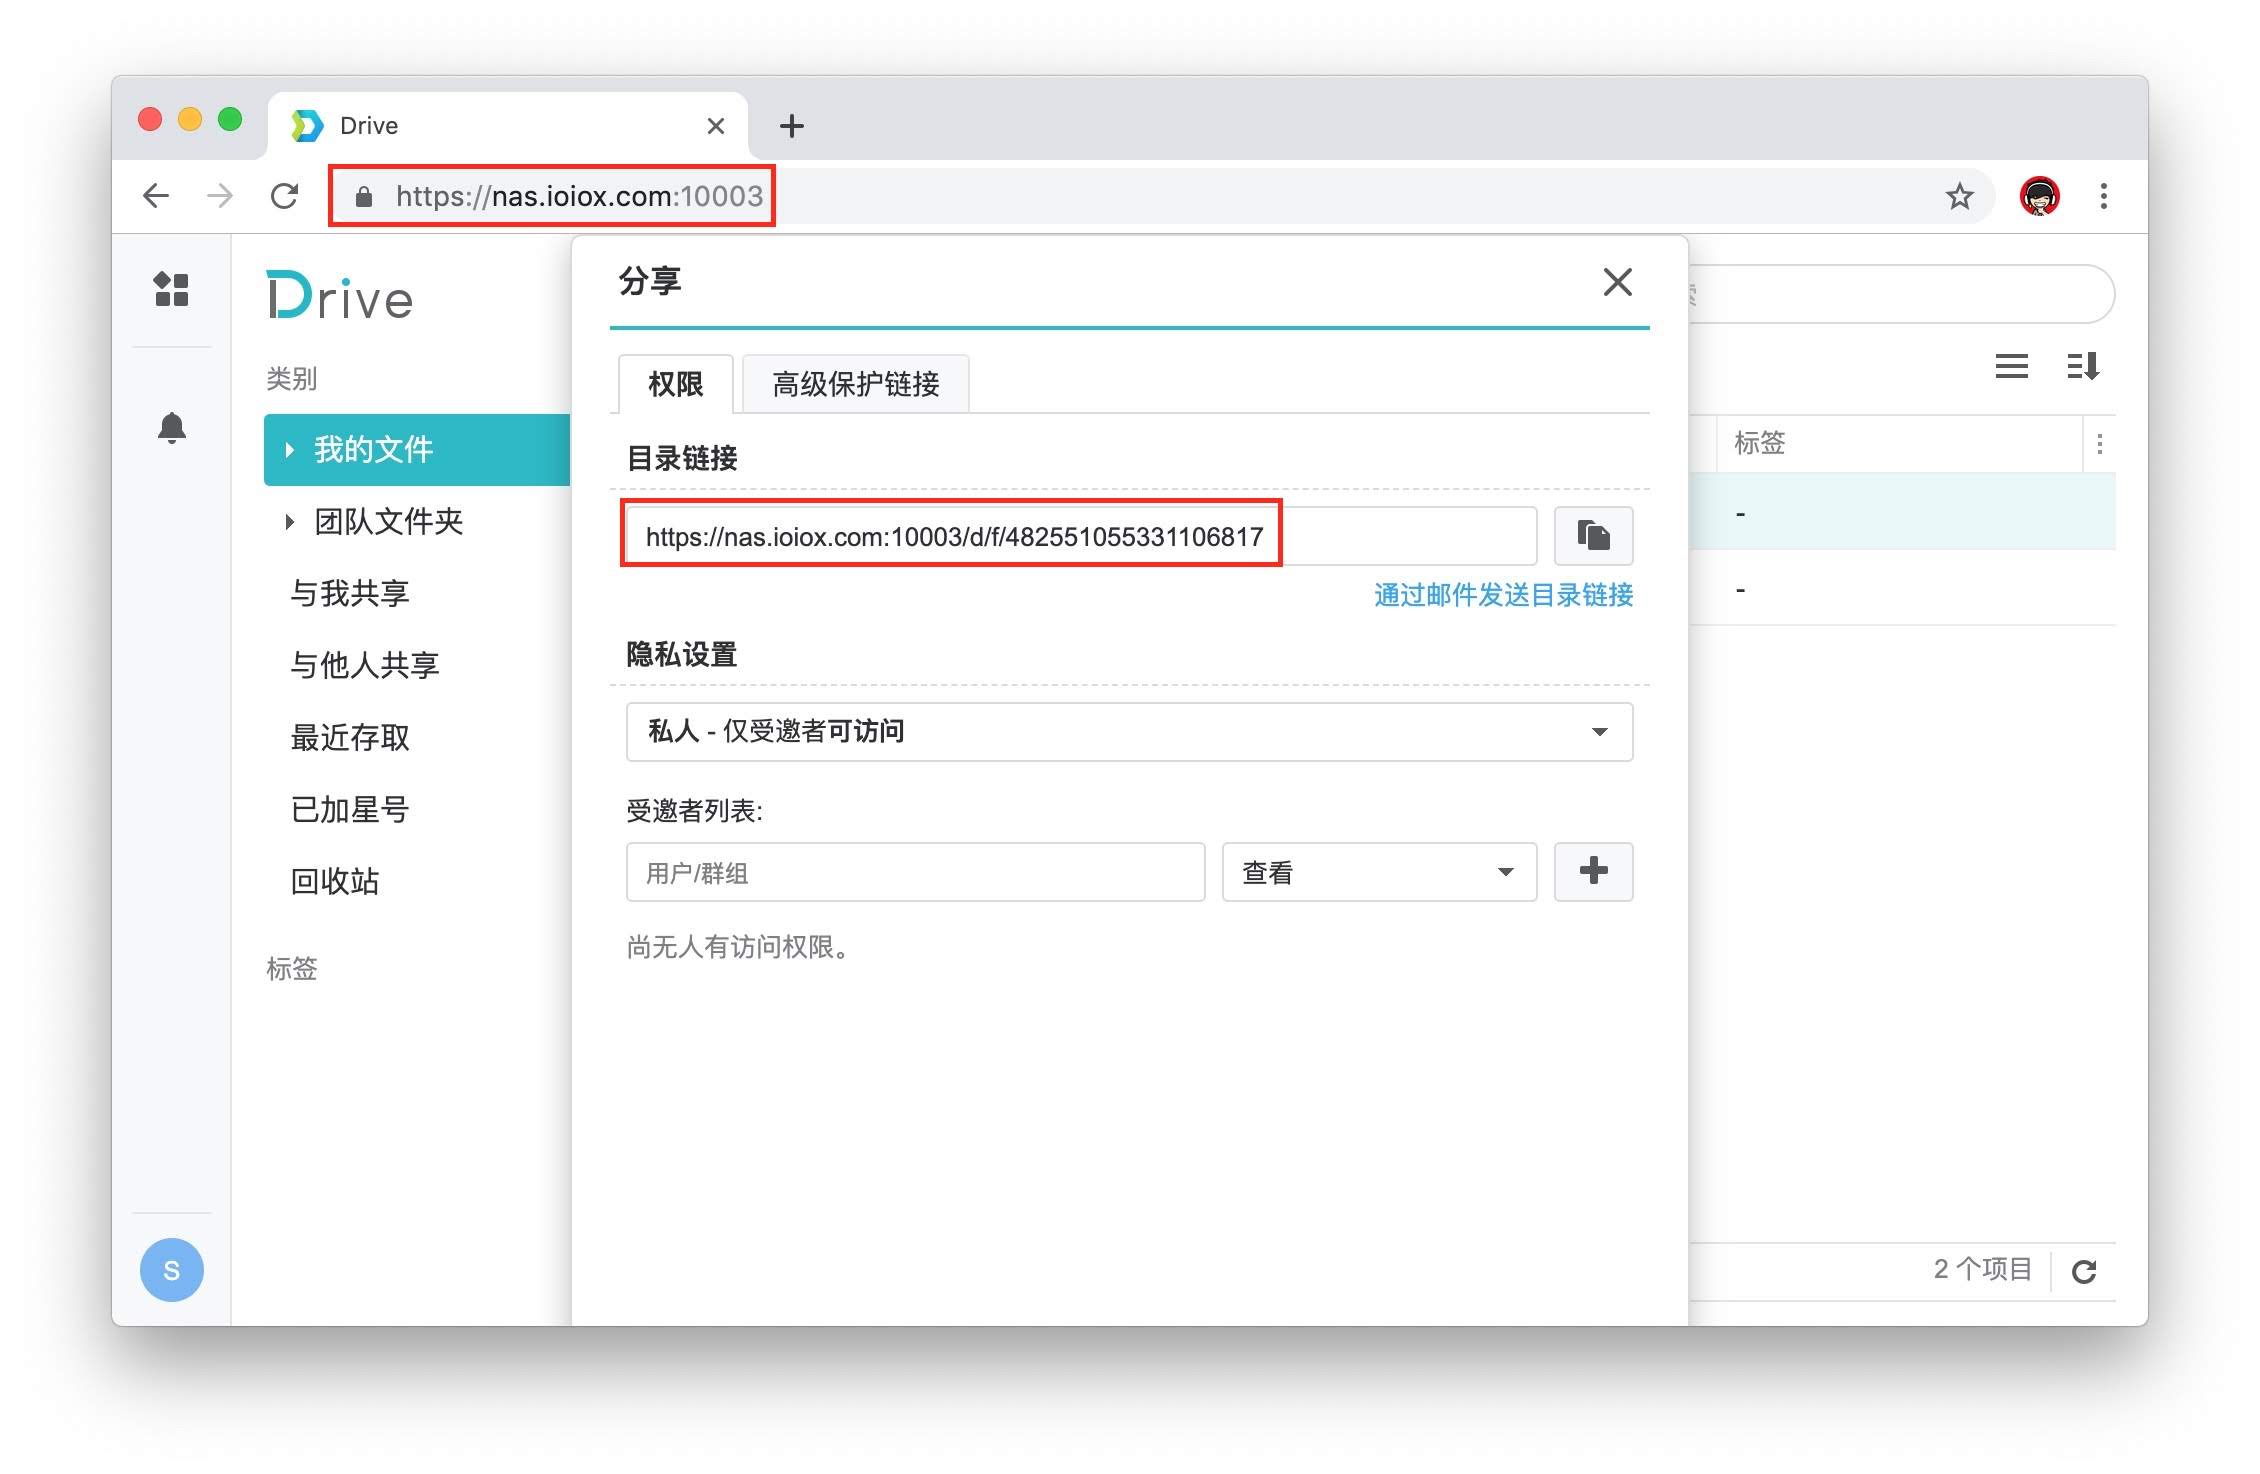The width and height of the screenshot is (2260, 1474).
Task: Refresh the file list icon
Action: 2084,1271
